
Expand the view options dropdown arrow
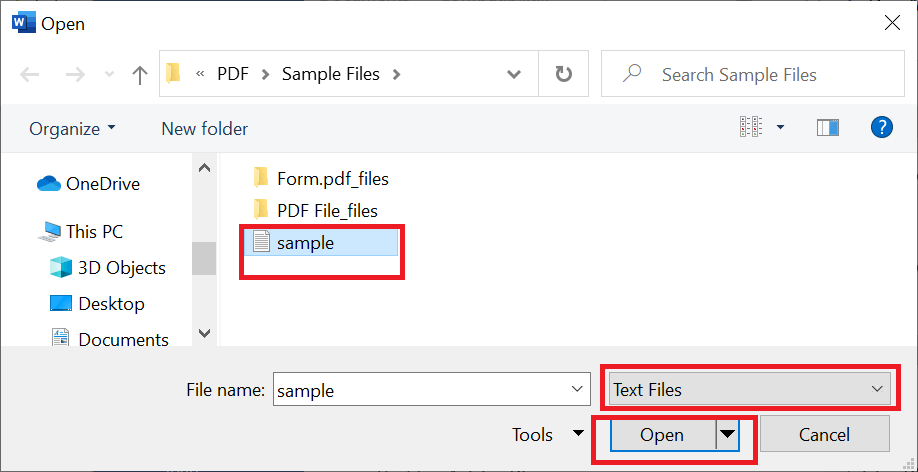coord(780,127)
